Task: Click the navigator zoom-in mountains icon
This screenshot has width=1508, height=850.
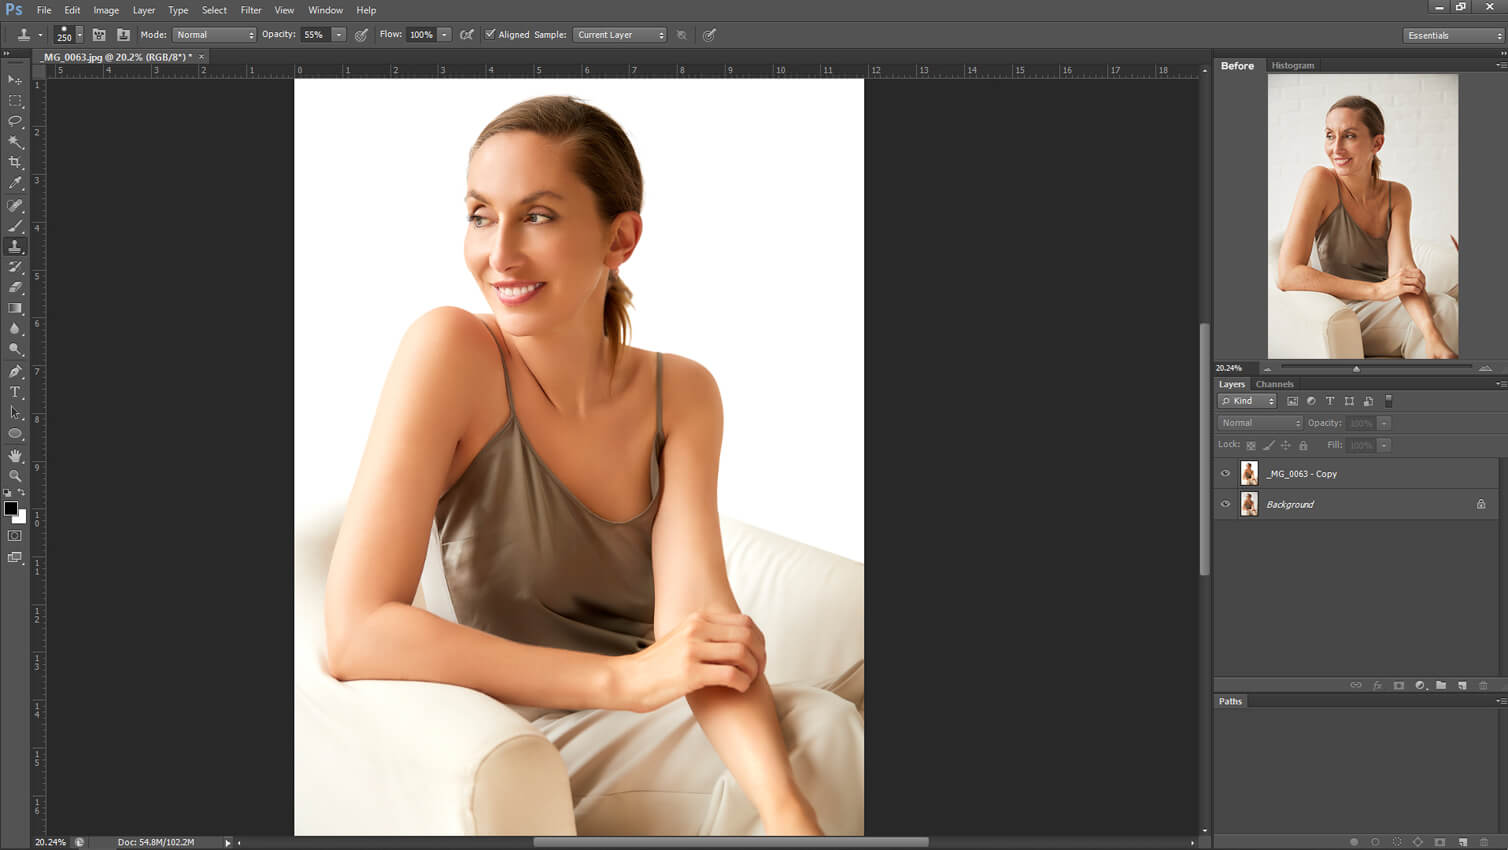Action: [1486, 368]
